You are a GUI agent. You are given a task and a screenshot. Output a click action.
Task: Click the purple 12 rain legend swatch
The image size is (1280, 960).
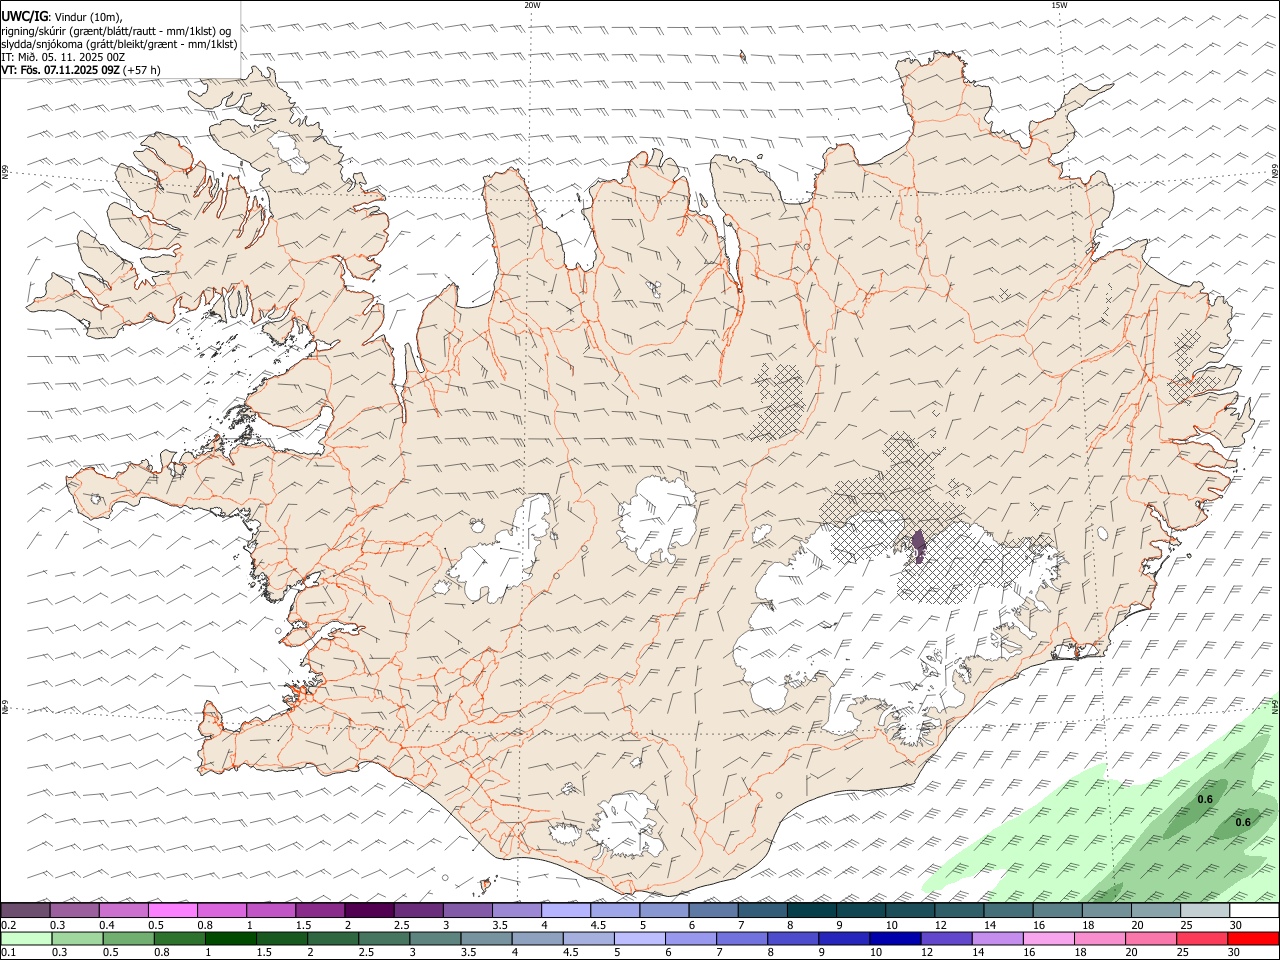click(x=945, y=939)
